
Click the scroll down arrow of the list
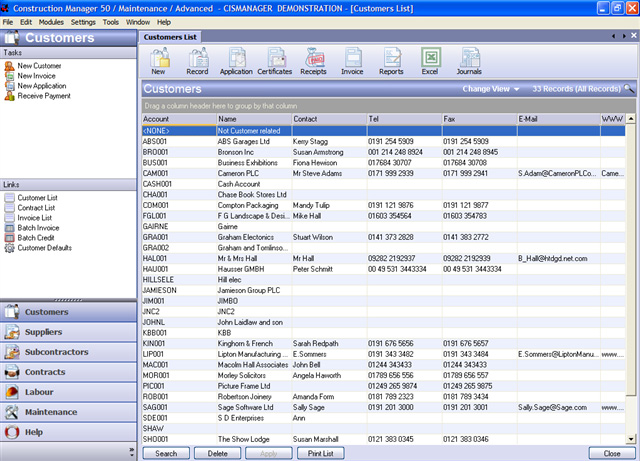631,439
